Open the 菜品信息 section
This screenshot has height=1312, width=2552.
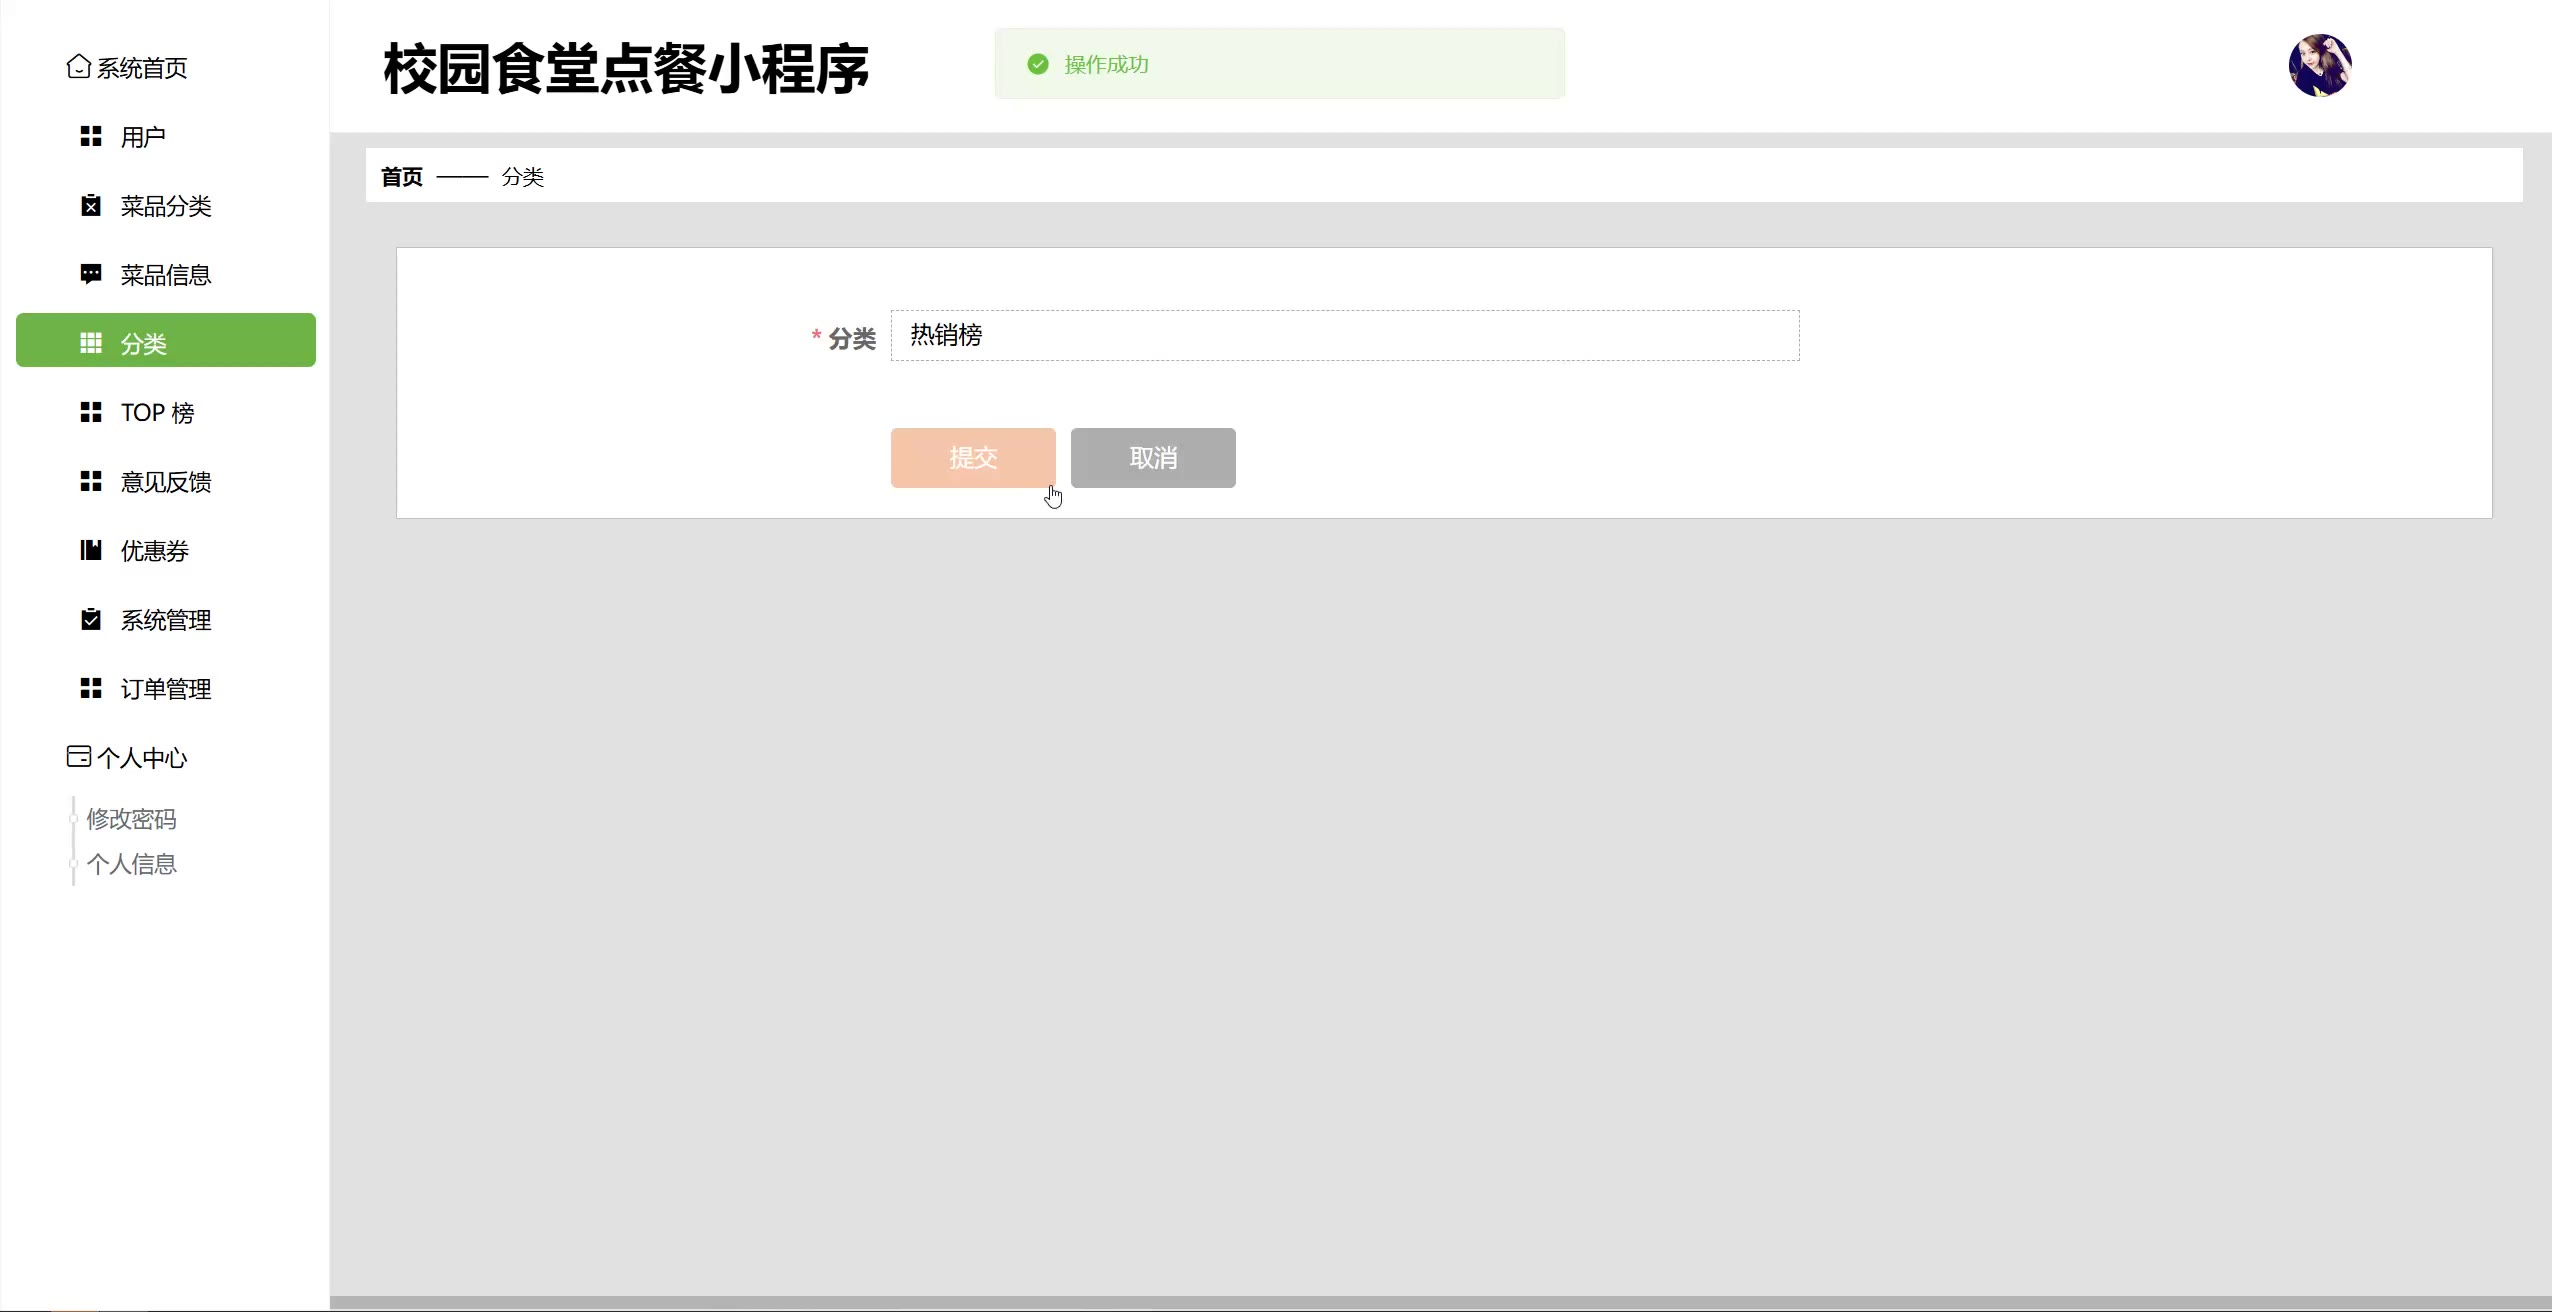(166, 275)
